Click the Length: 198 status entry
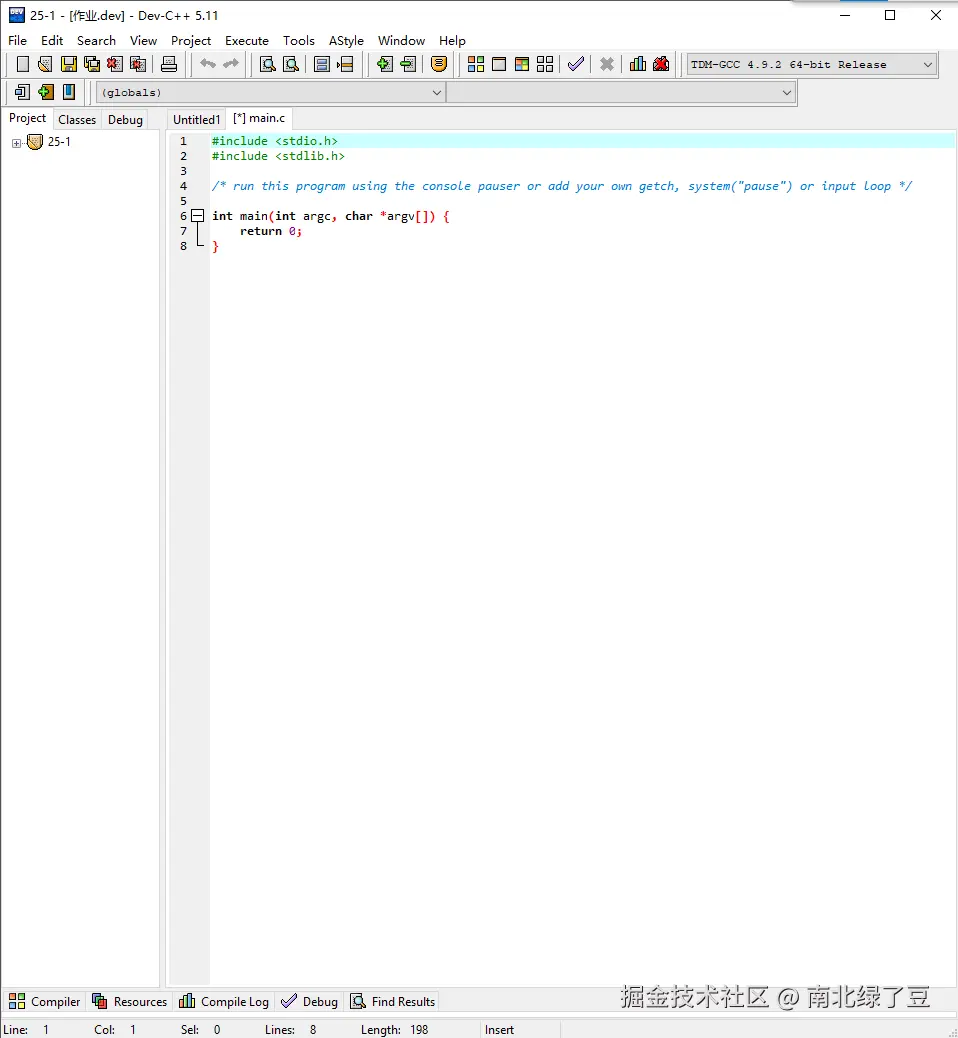 tap(395, 1029)
